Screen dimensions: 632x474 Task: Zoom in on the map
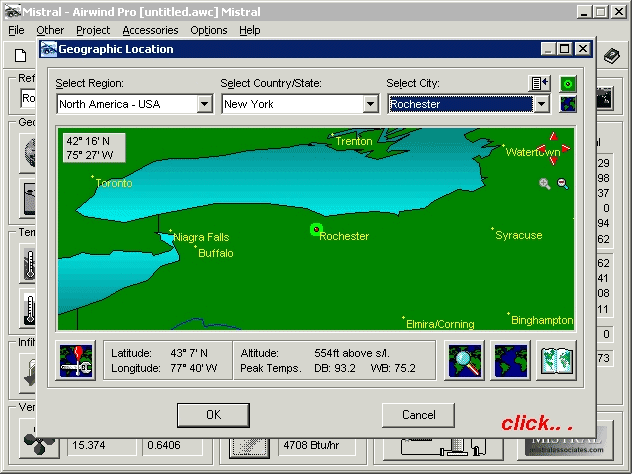pos(545,184)
